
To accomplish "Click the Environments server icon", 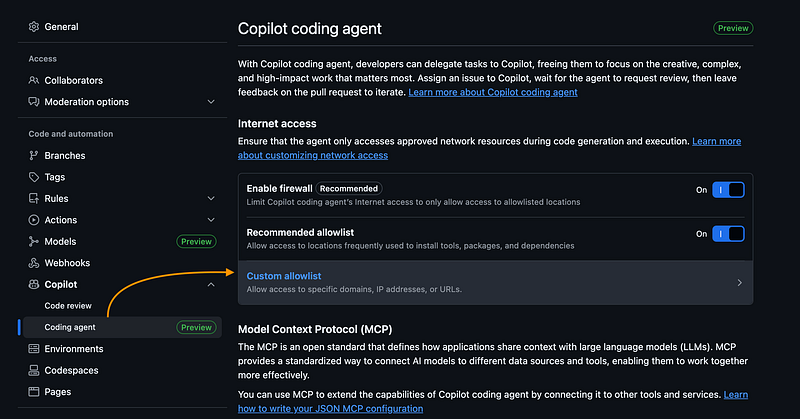I will (34, 349).
